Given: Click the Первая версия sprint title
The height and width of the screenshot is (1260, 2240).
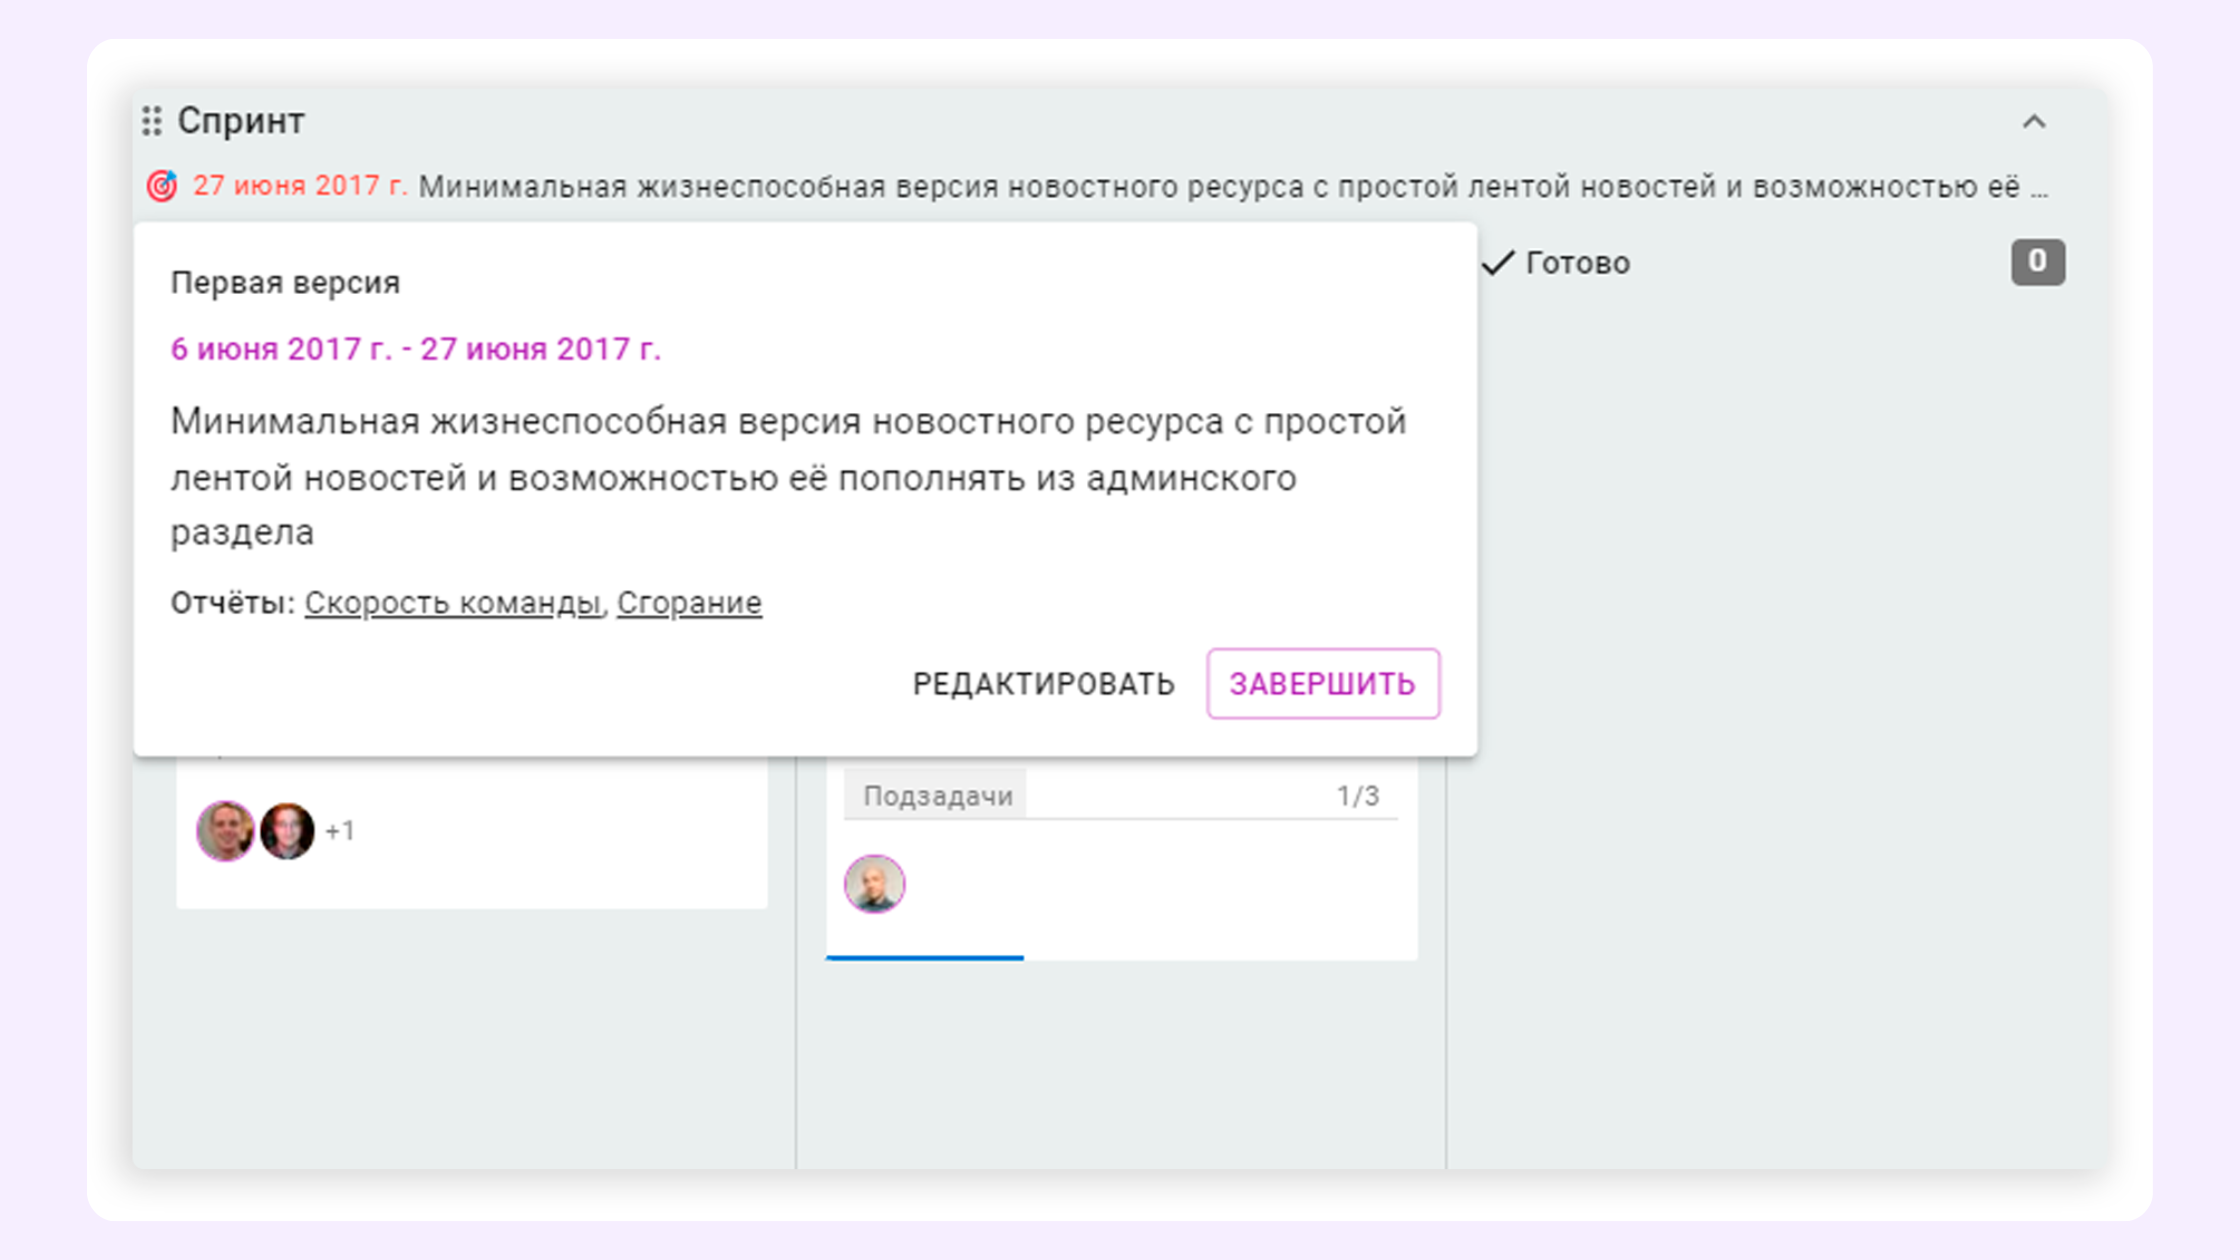Looking at the screenshot, I should click(x=285, y=283).
